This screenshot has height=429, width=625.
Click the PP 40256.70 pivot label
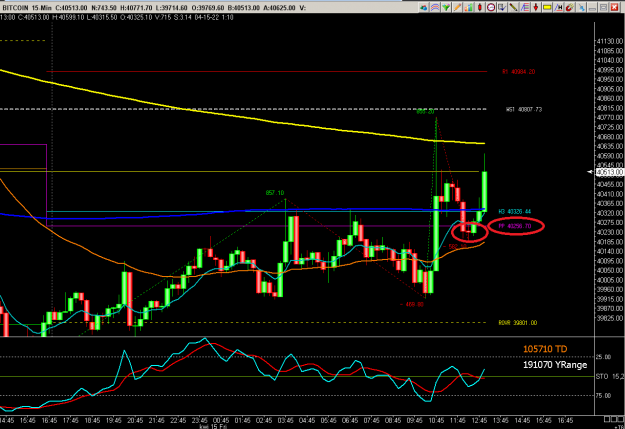coord(515,226)
